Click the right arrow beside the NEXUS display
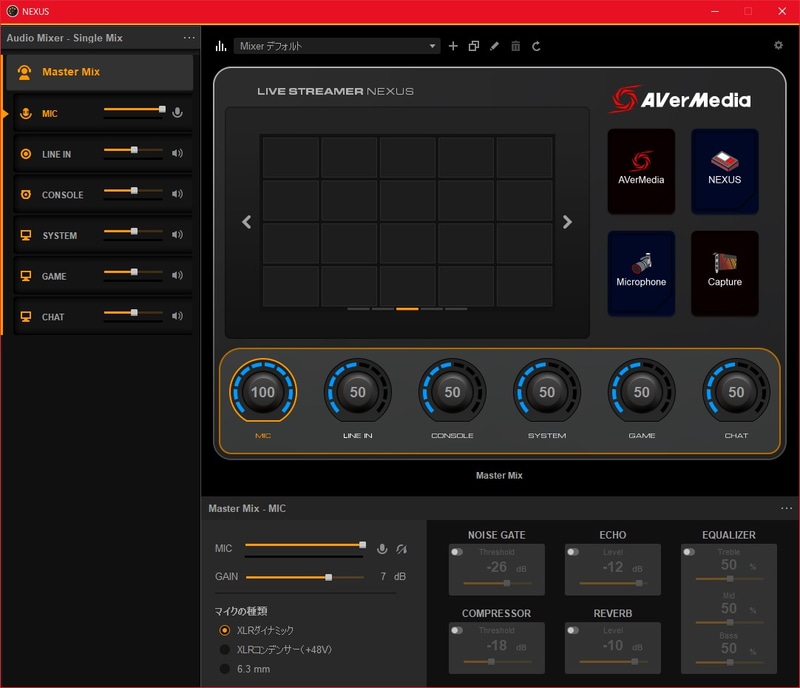Viewport: 800px width, 688px height. tap(568, 221)
